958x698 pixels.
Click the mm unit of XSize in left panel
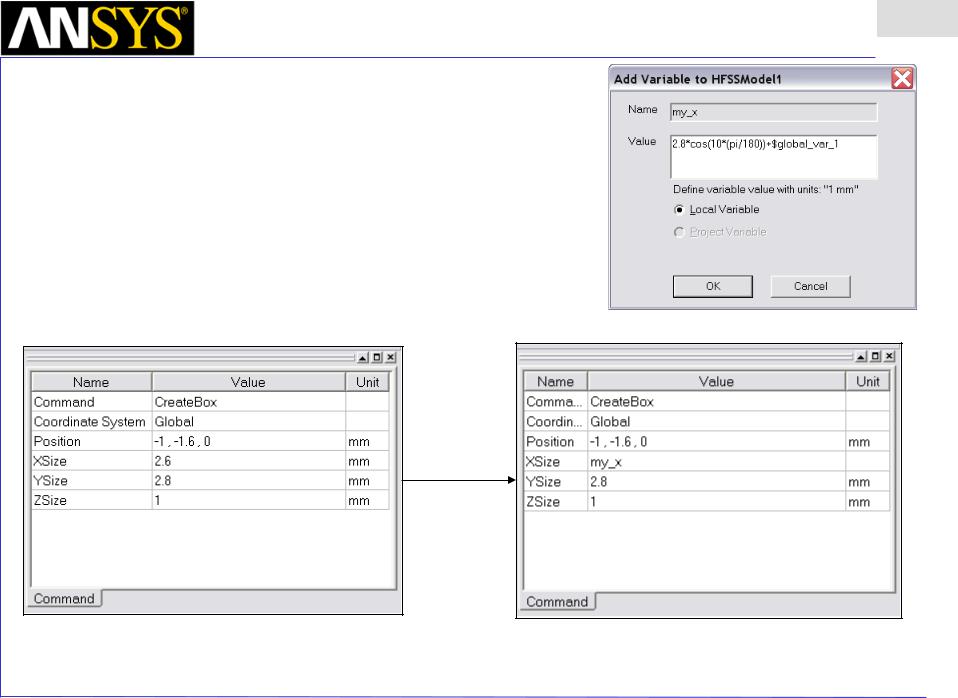pos(367,461)
